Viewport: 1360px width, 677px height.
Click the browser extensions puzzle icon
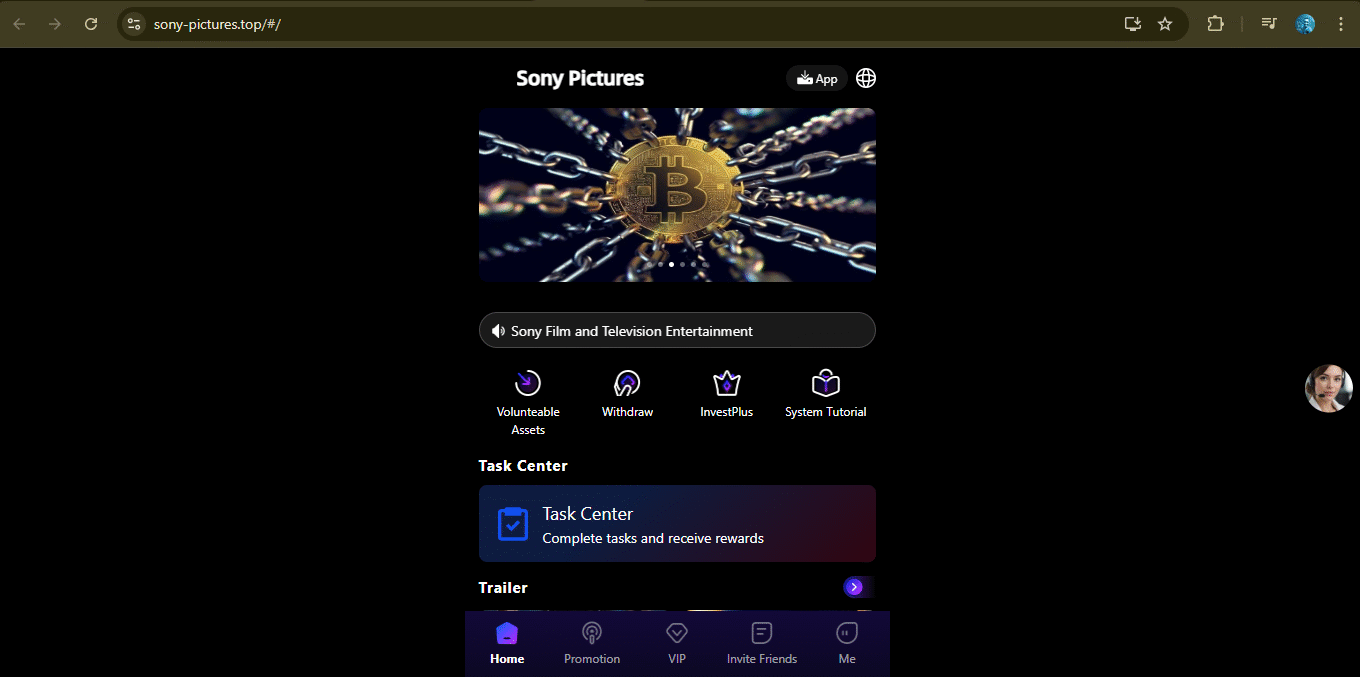1215,24
